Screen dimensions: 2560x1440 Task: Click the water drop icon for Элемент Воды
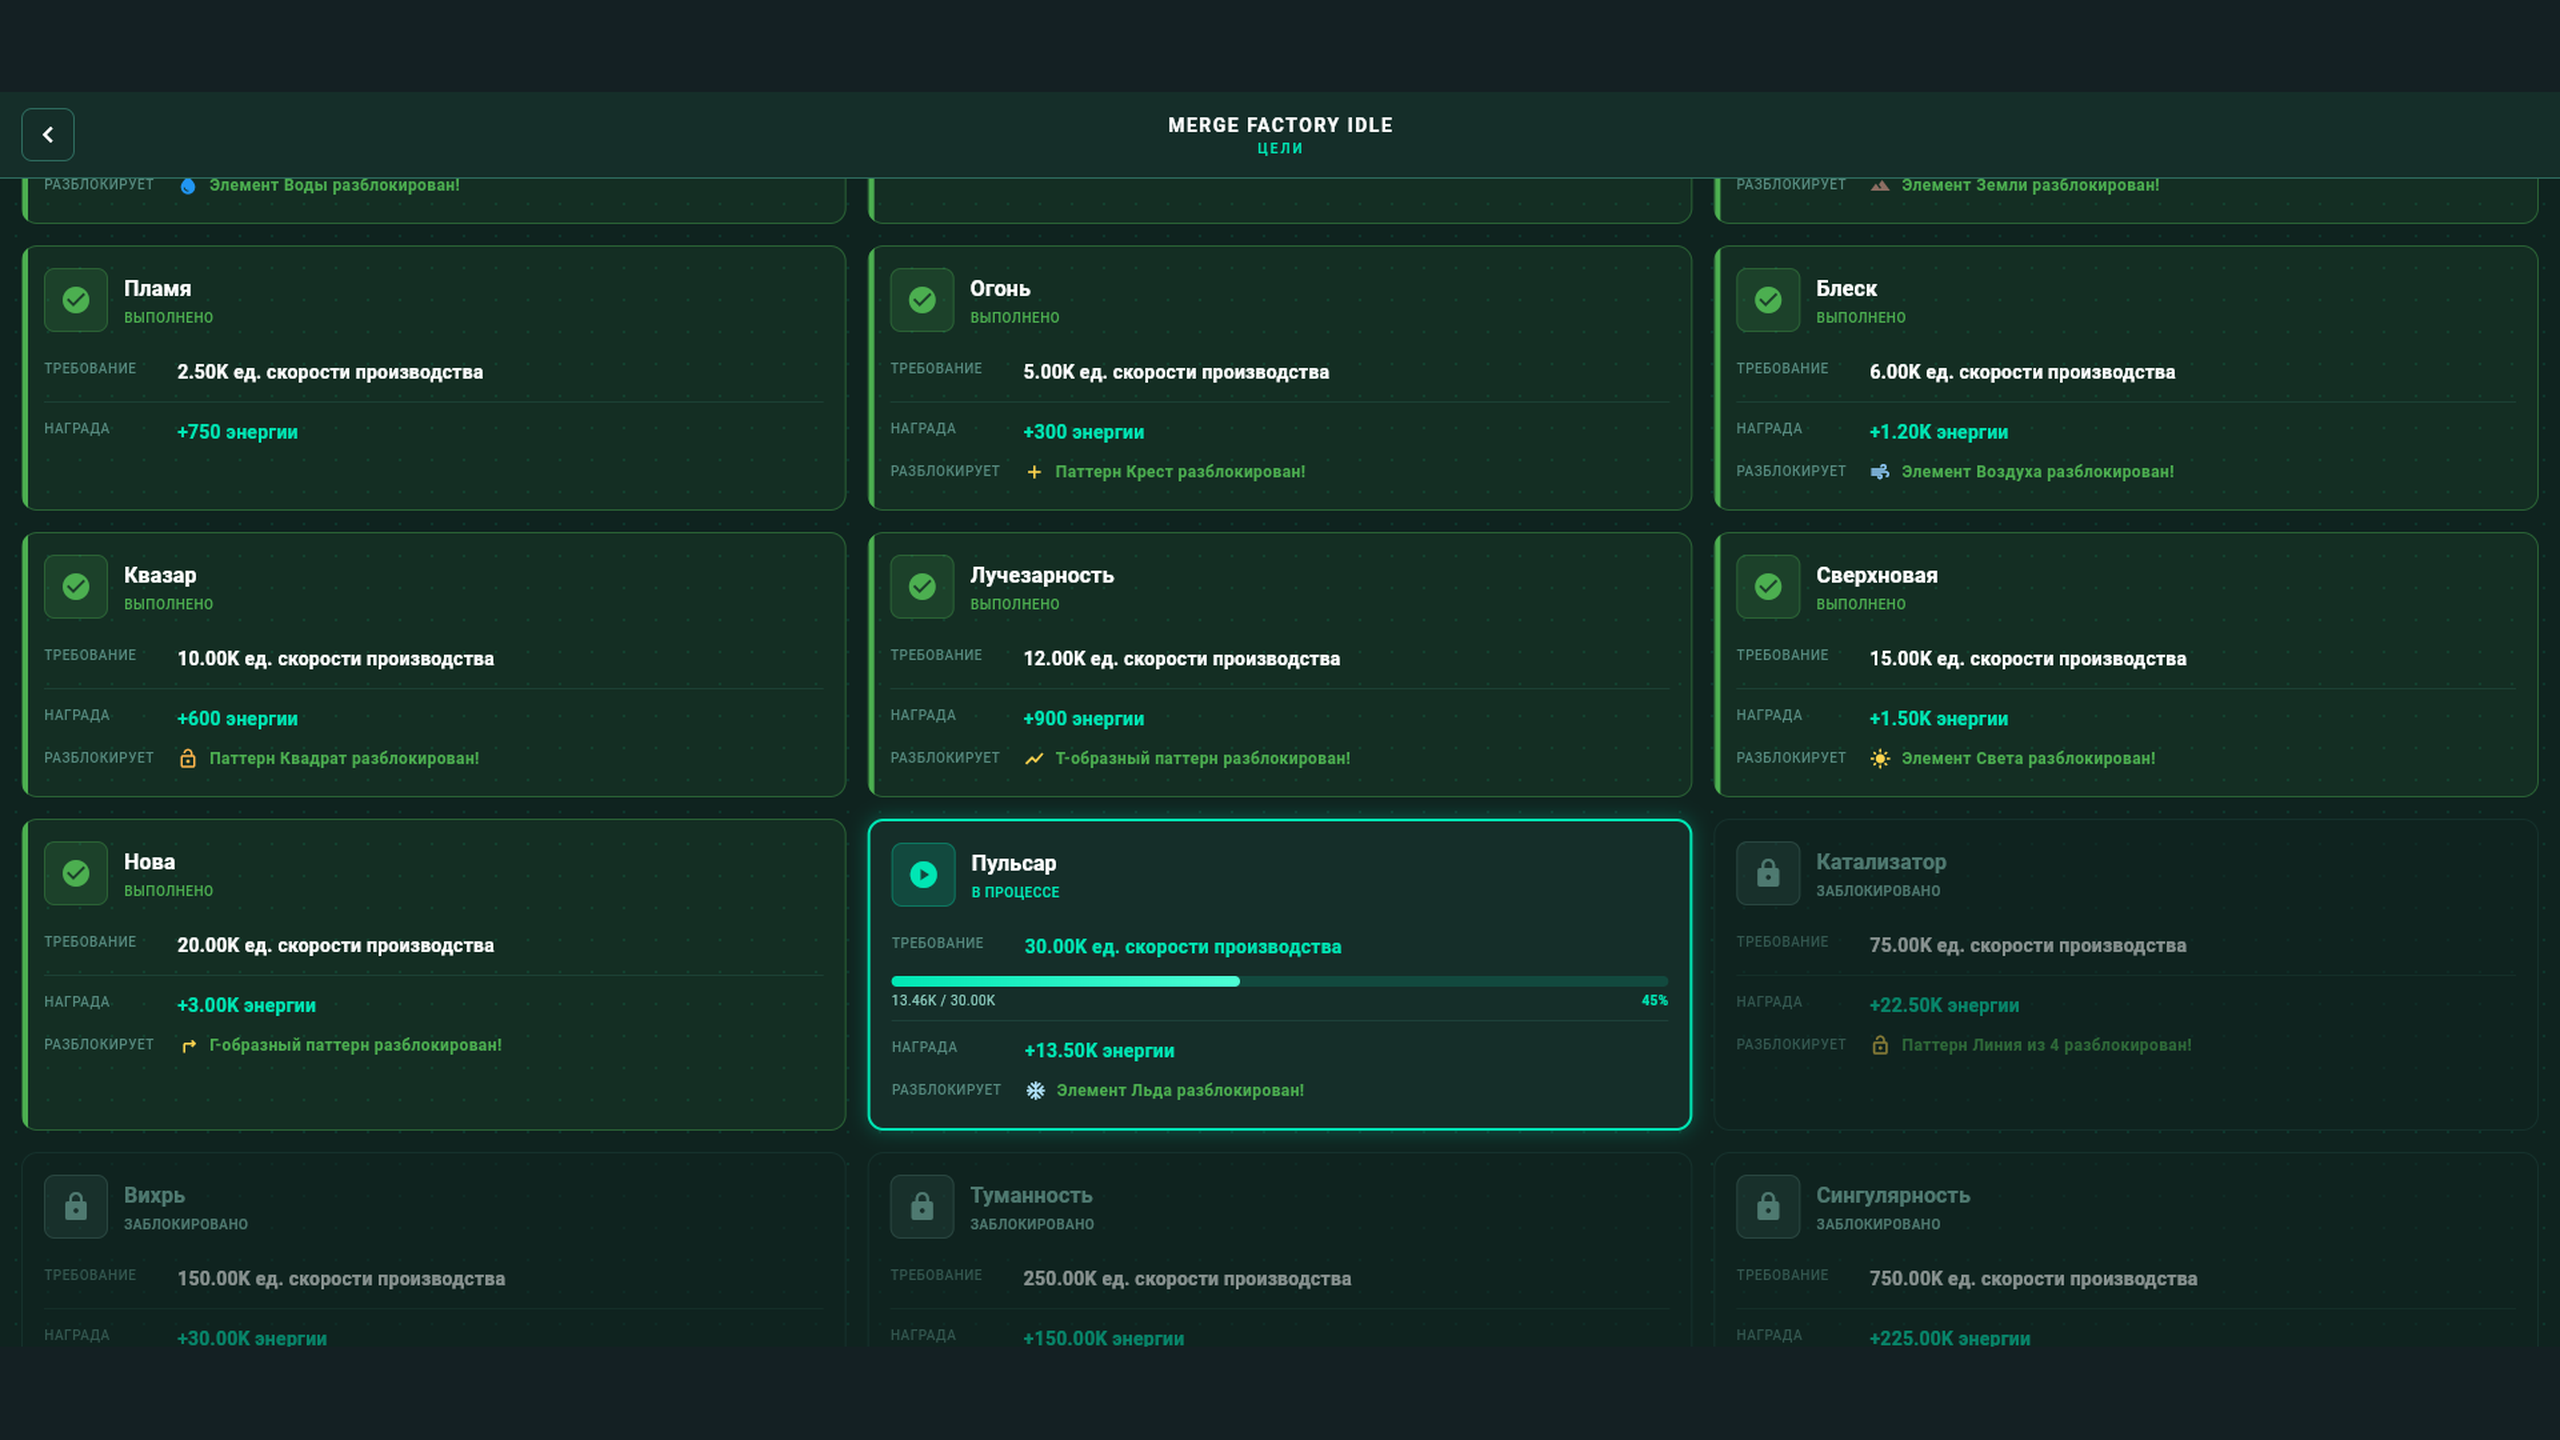[x=190, y=184]
